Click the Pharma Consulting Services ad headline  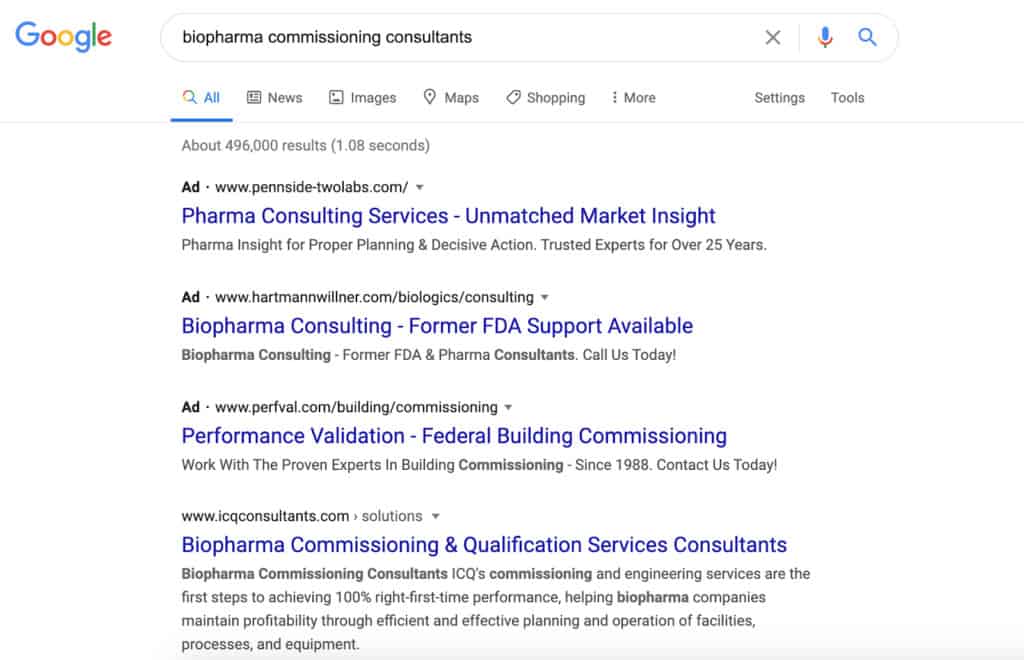pyautogui.click(x=447, y=215)
